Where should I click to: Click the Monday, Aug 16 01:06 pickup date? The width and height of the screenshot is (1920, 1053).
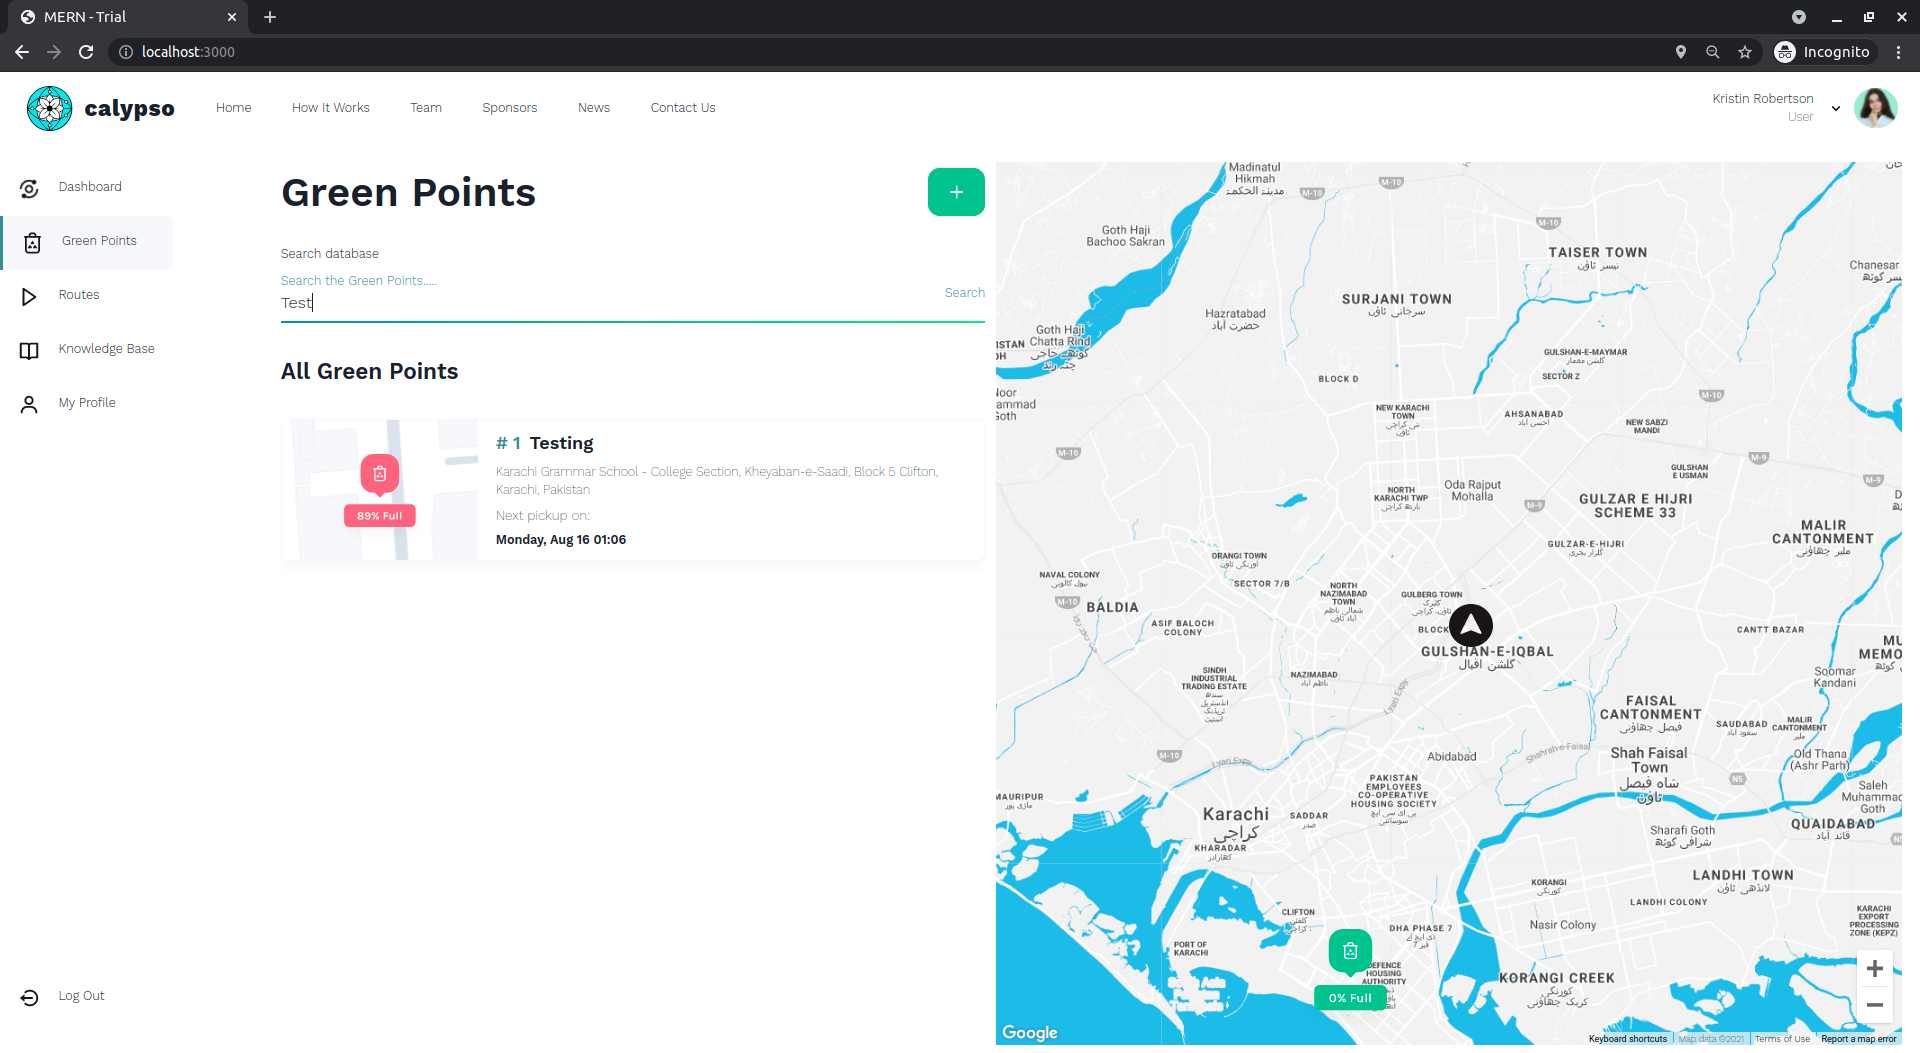(561, 540)
